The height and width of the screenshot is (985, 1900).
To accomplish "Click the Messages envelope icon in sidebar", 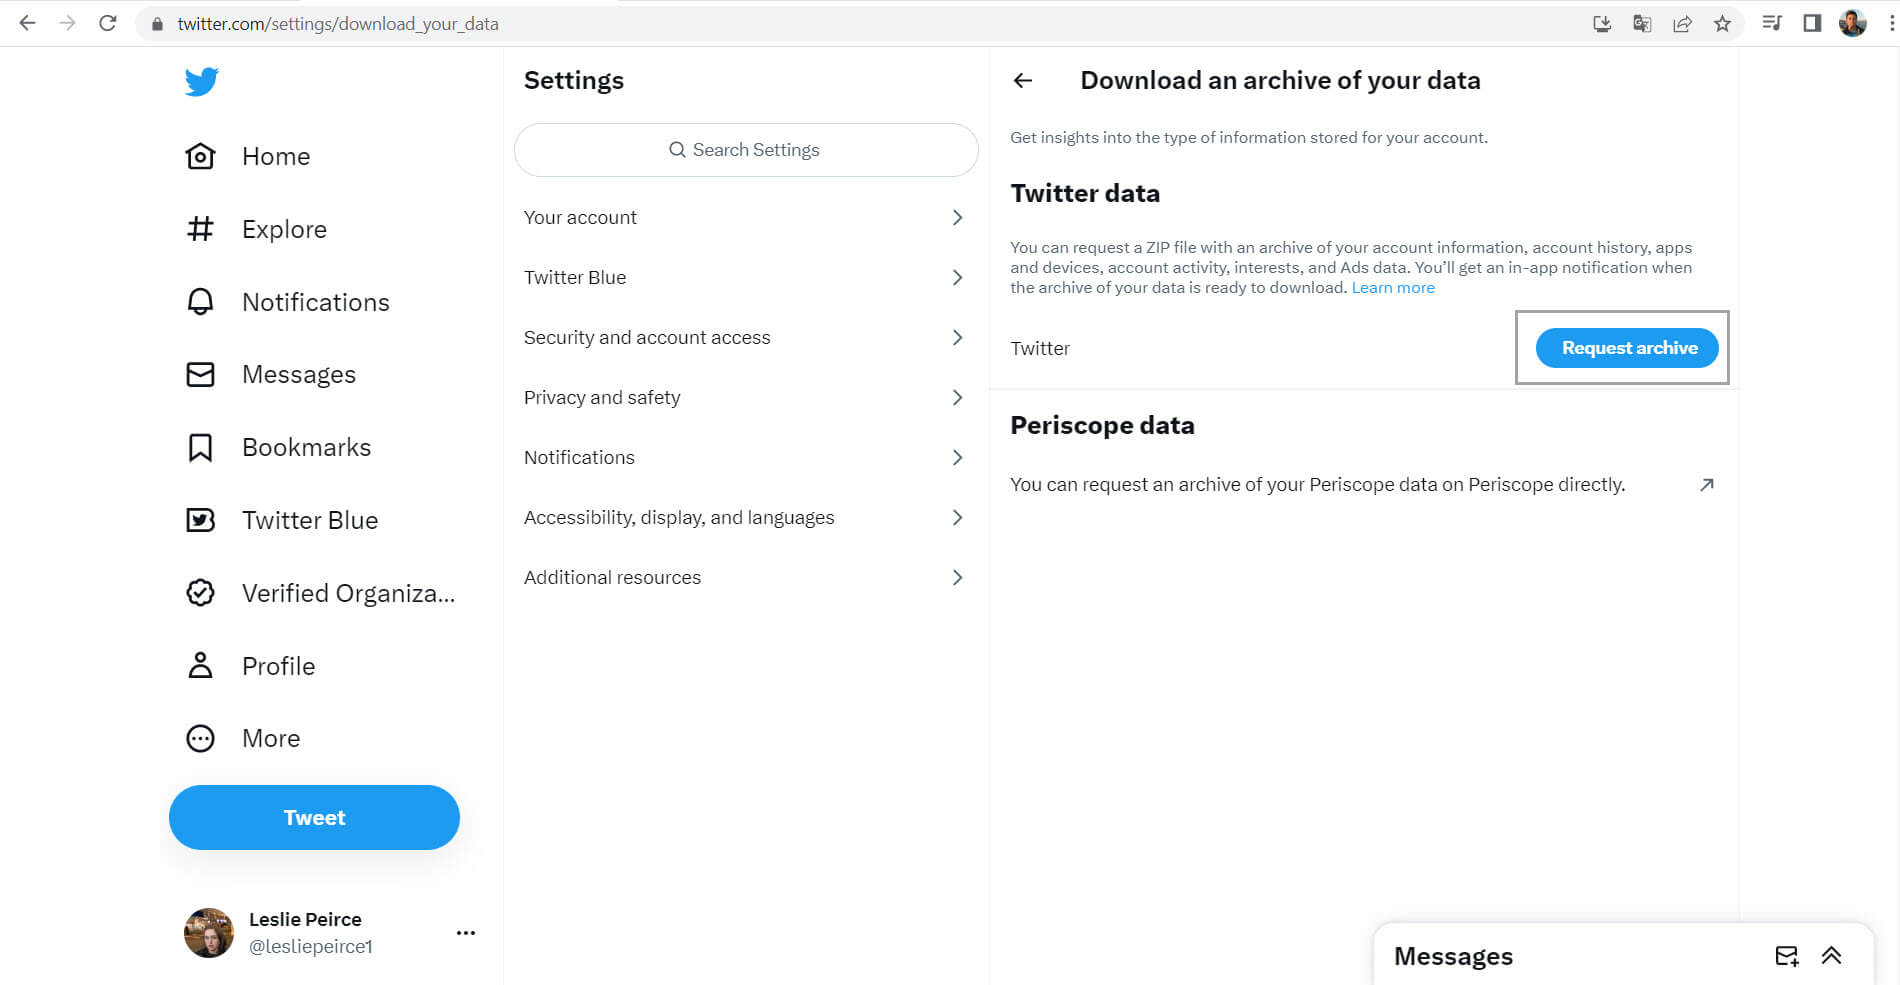I will click(200, 374).
